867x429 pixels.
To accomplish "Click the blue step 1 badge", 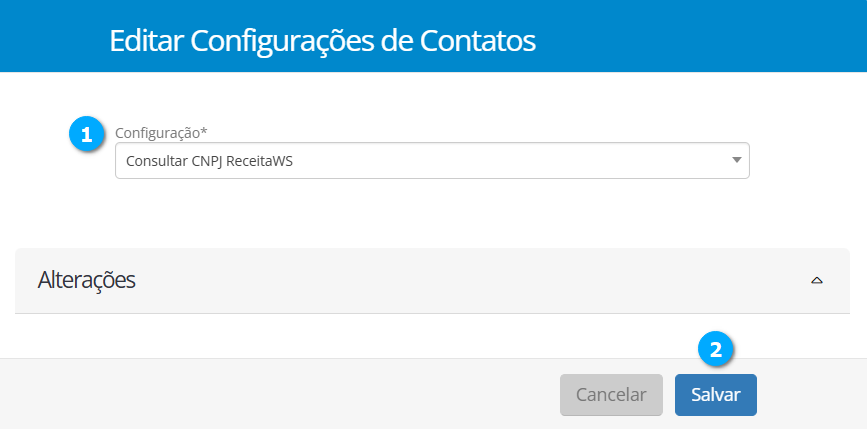I will coord(86,134).
